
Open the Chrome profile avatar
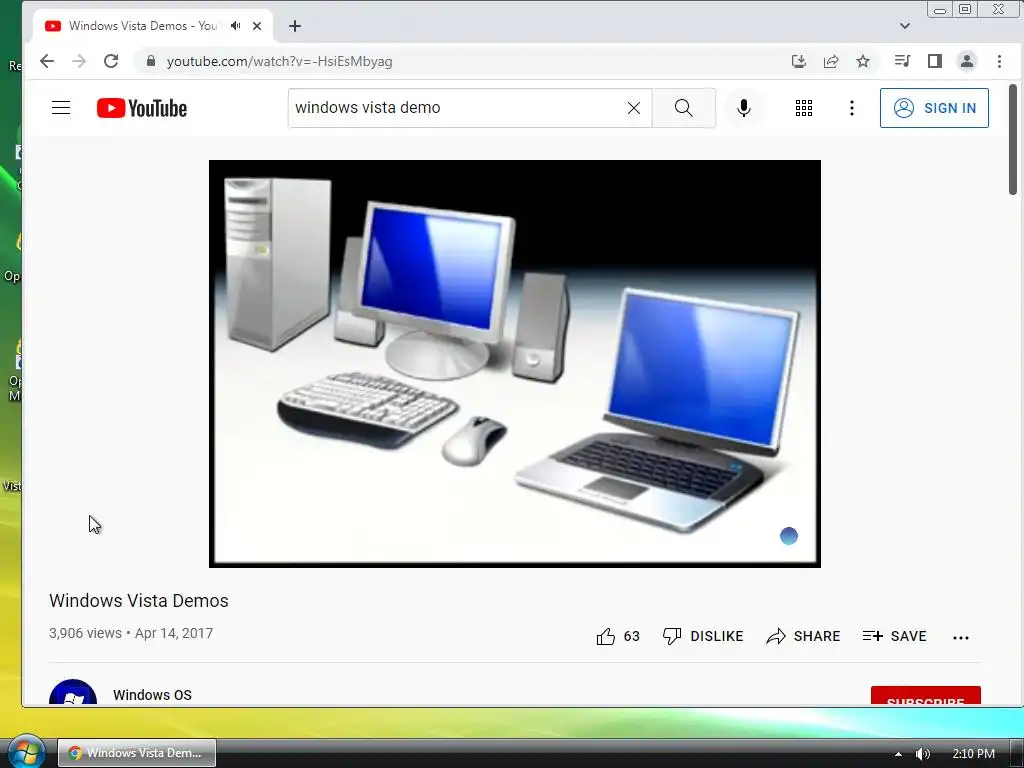tap(967, 61)
